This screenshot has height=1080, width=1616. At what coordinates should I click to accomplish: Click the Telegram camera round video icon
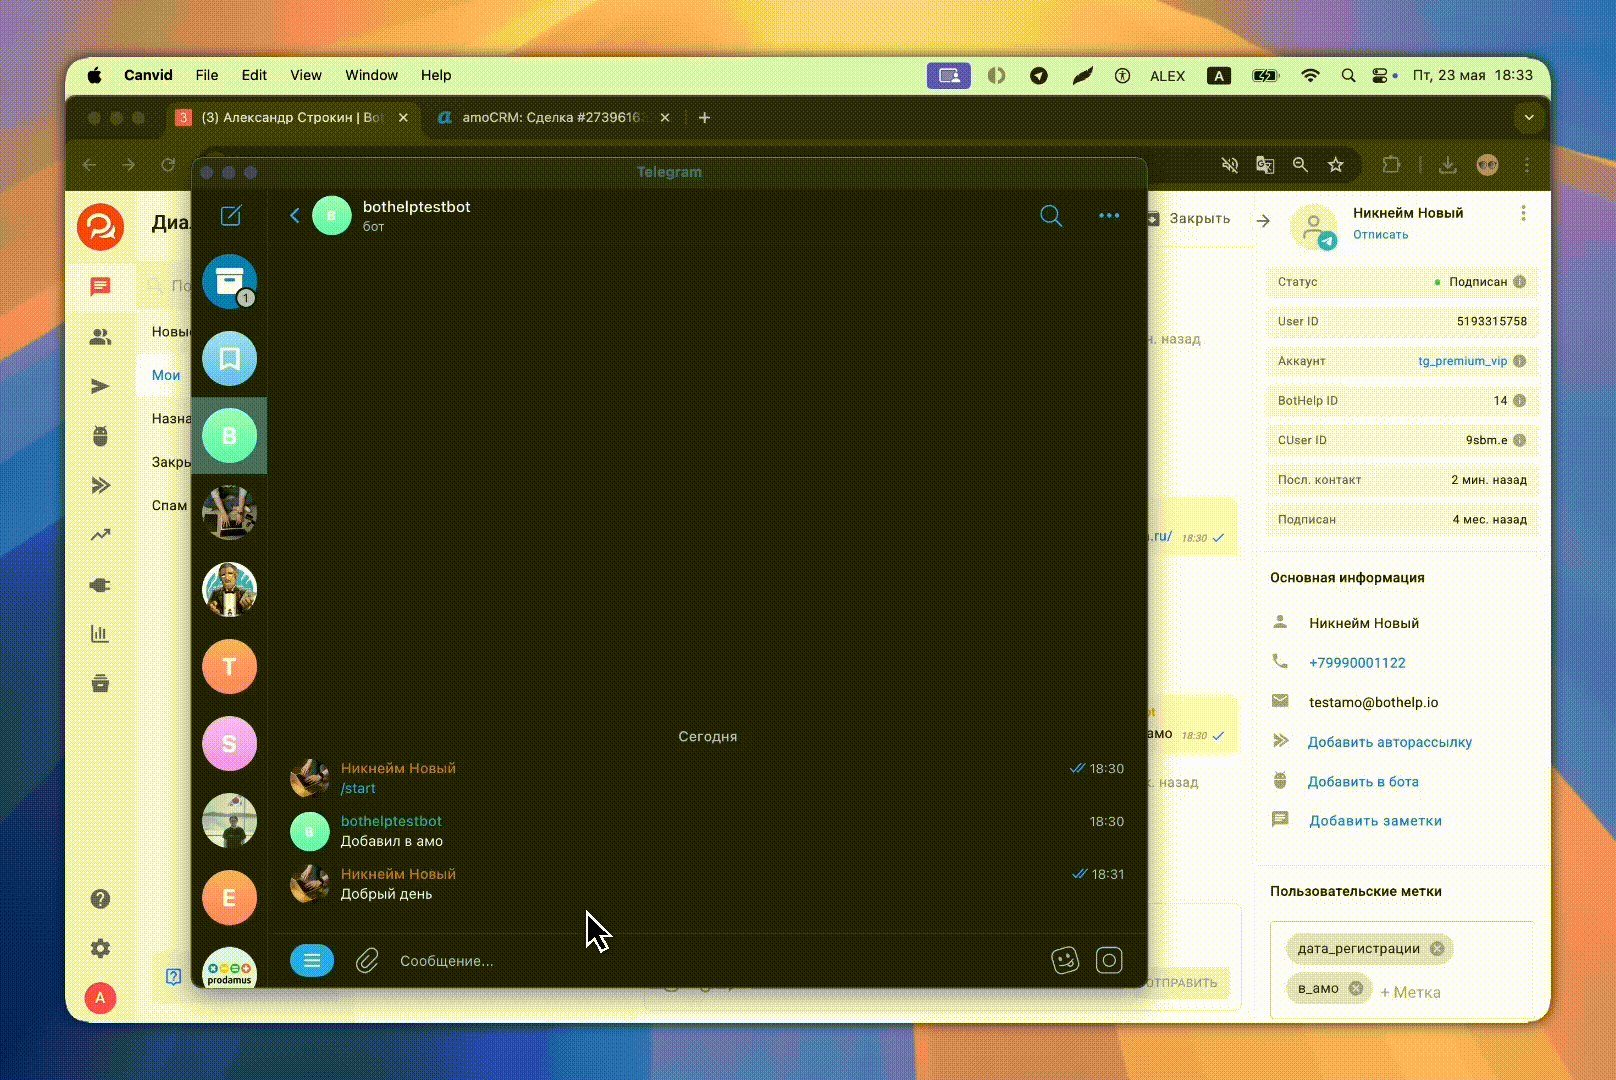(x=1109, y=960)
